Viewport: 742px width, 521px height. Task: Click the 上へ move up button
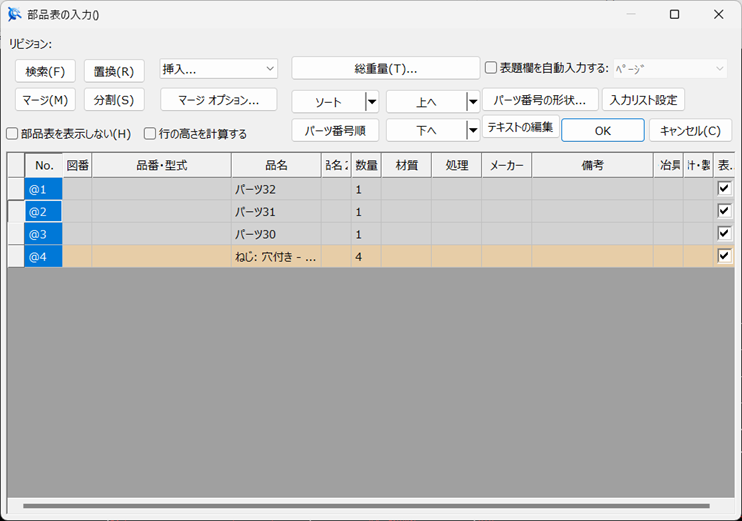pyautogui.click(x=426, y=102)
